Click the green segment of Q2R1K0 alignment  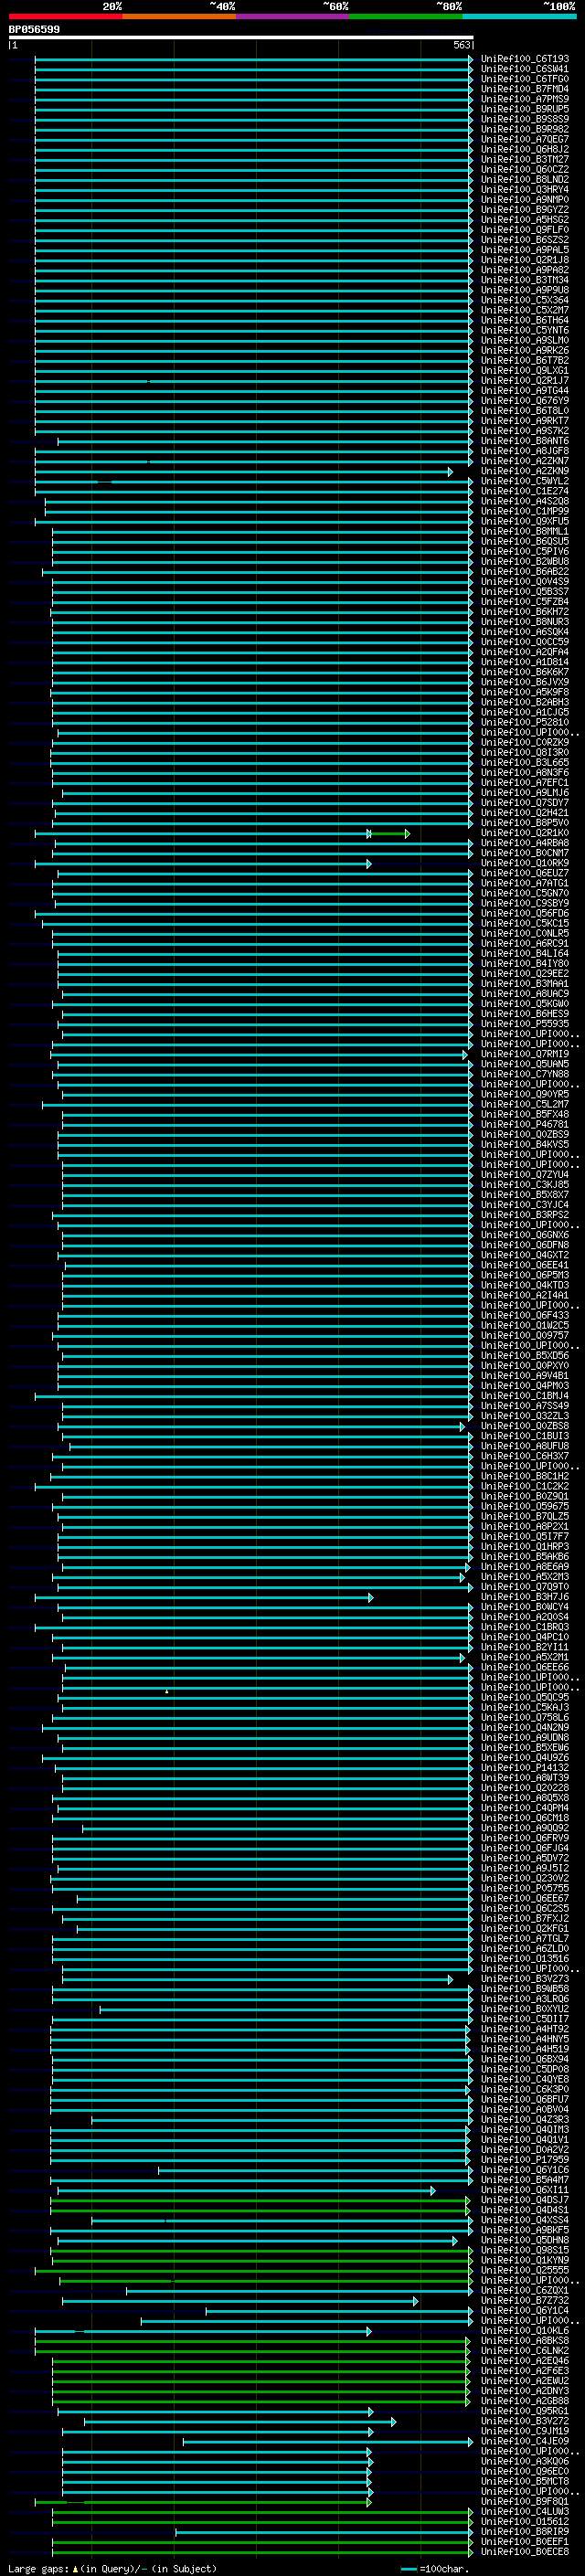(389, 833)
